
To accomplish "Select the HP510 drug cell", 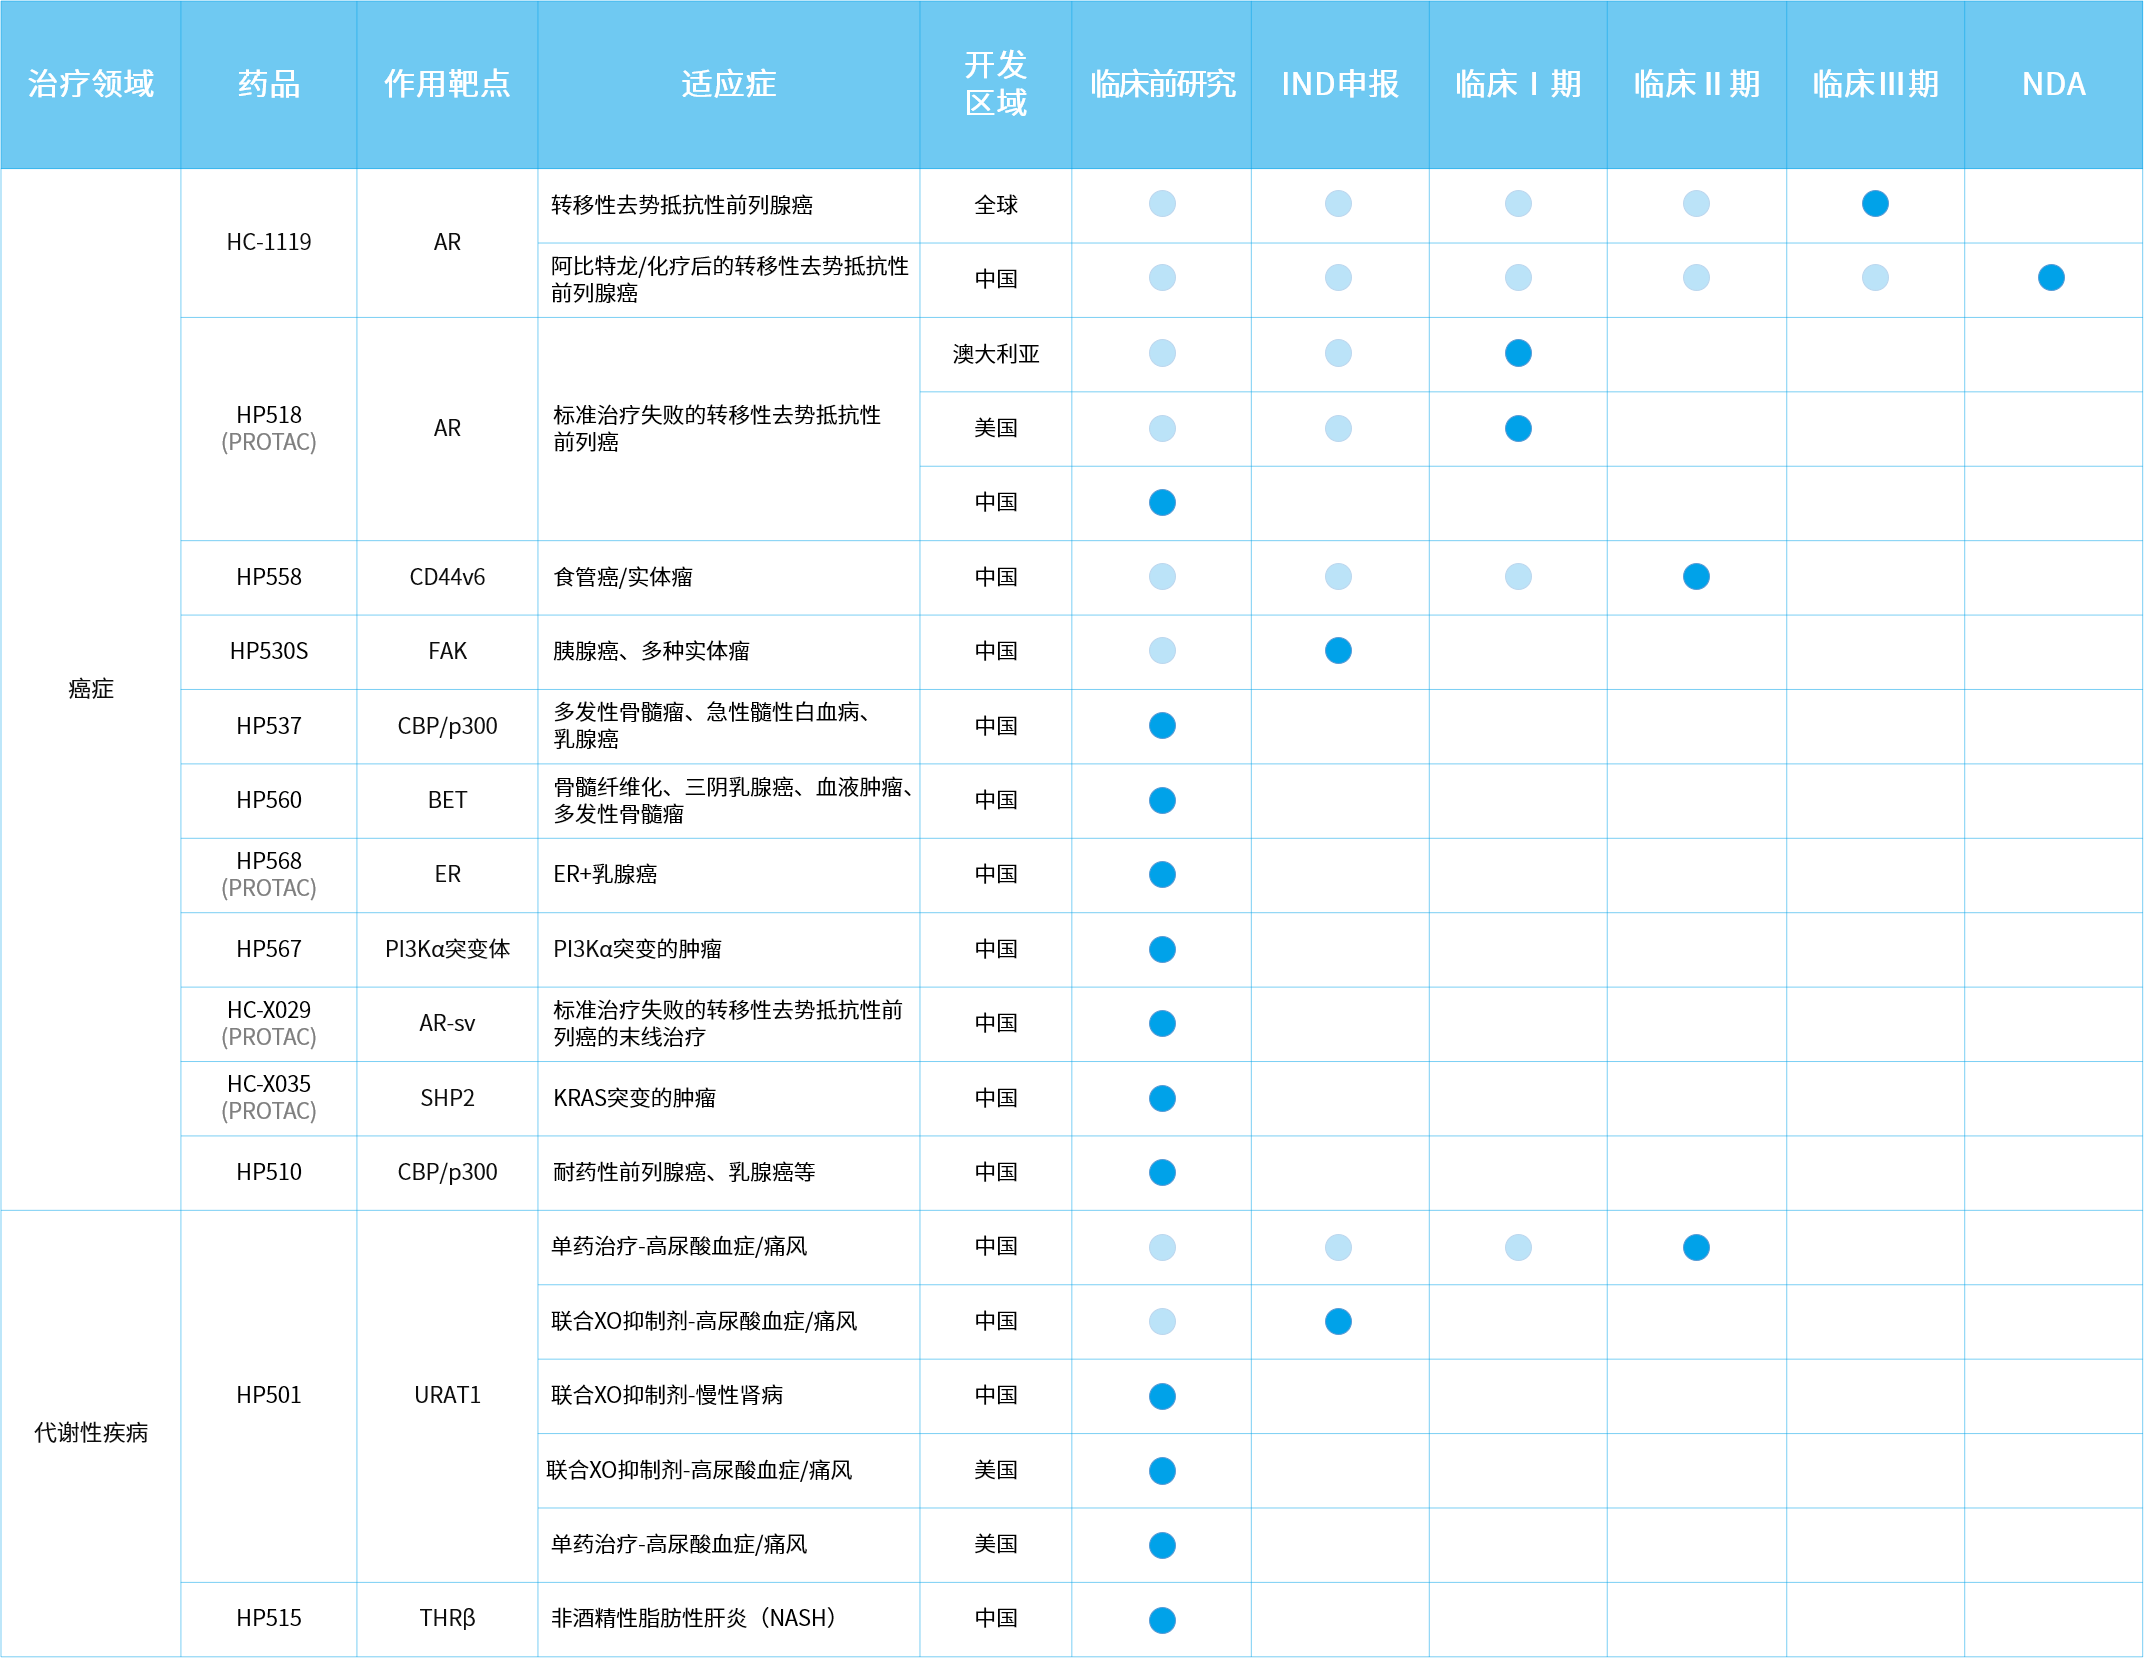I will [269, 1172].
